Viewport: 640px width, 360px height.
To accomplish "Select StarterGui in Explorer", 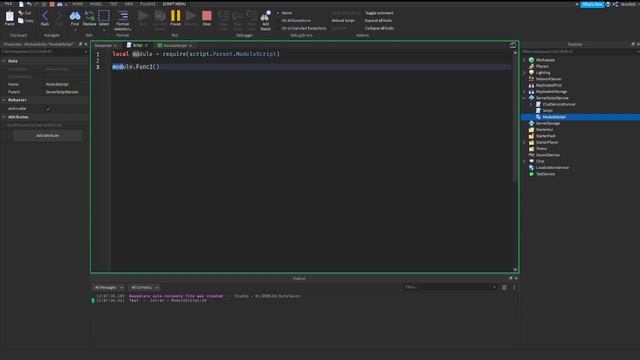I will (x=544, y=130).
